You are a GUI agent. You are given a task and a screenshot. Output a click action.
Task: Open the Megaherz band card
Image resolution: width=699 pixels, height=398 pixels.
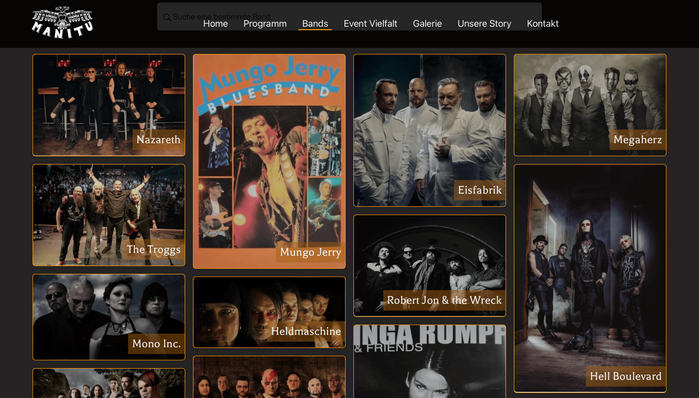coord(590,105)
